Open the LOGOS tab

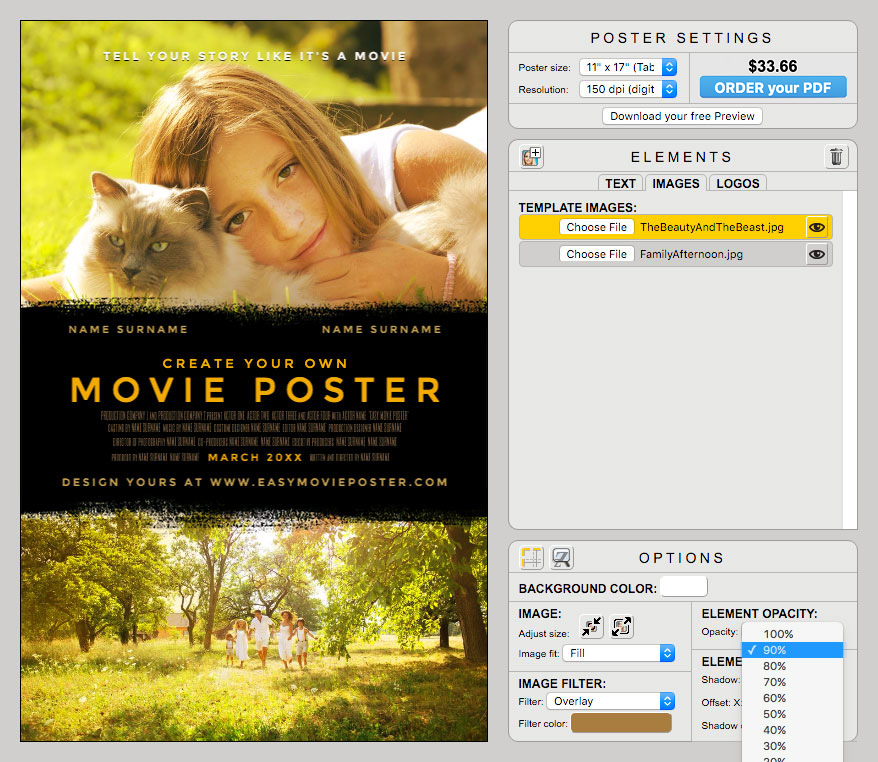pos(737,183)
